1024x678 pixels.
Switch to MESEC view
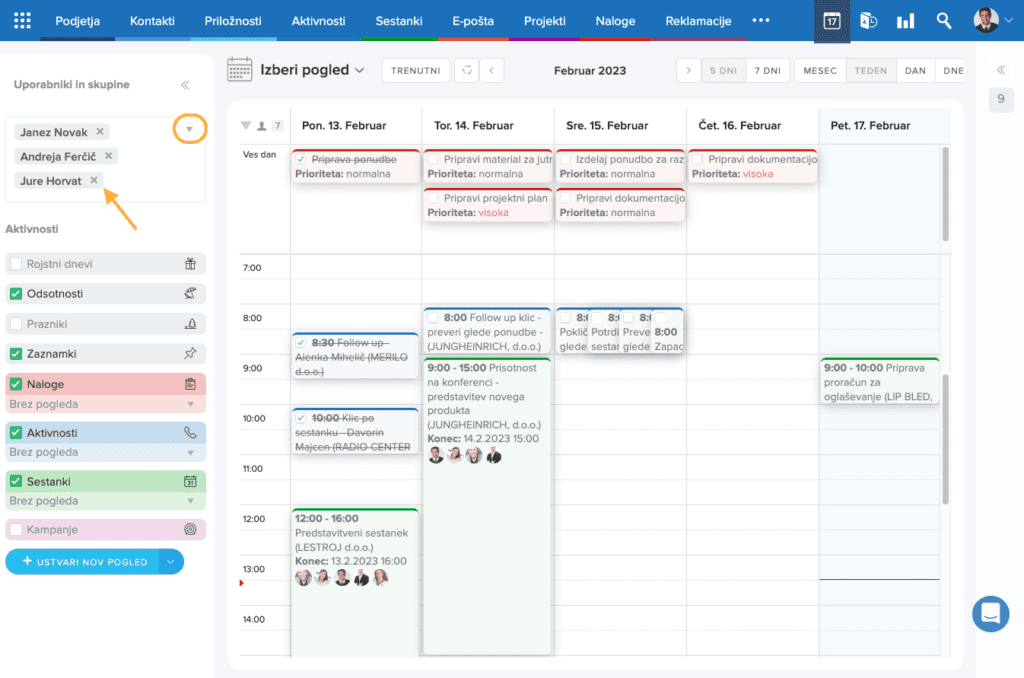click(820, 71)
